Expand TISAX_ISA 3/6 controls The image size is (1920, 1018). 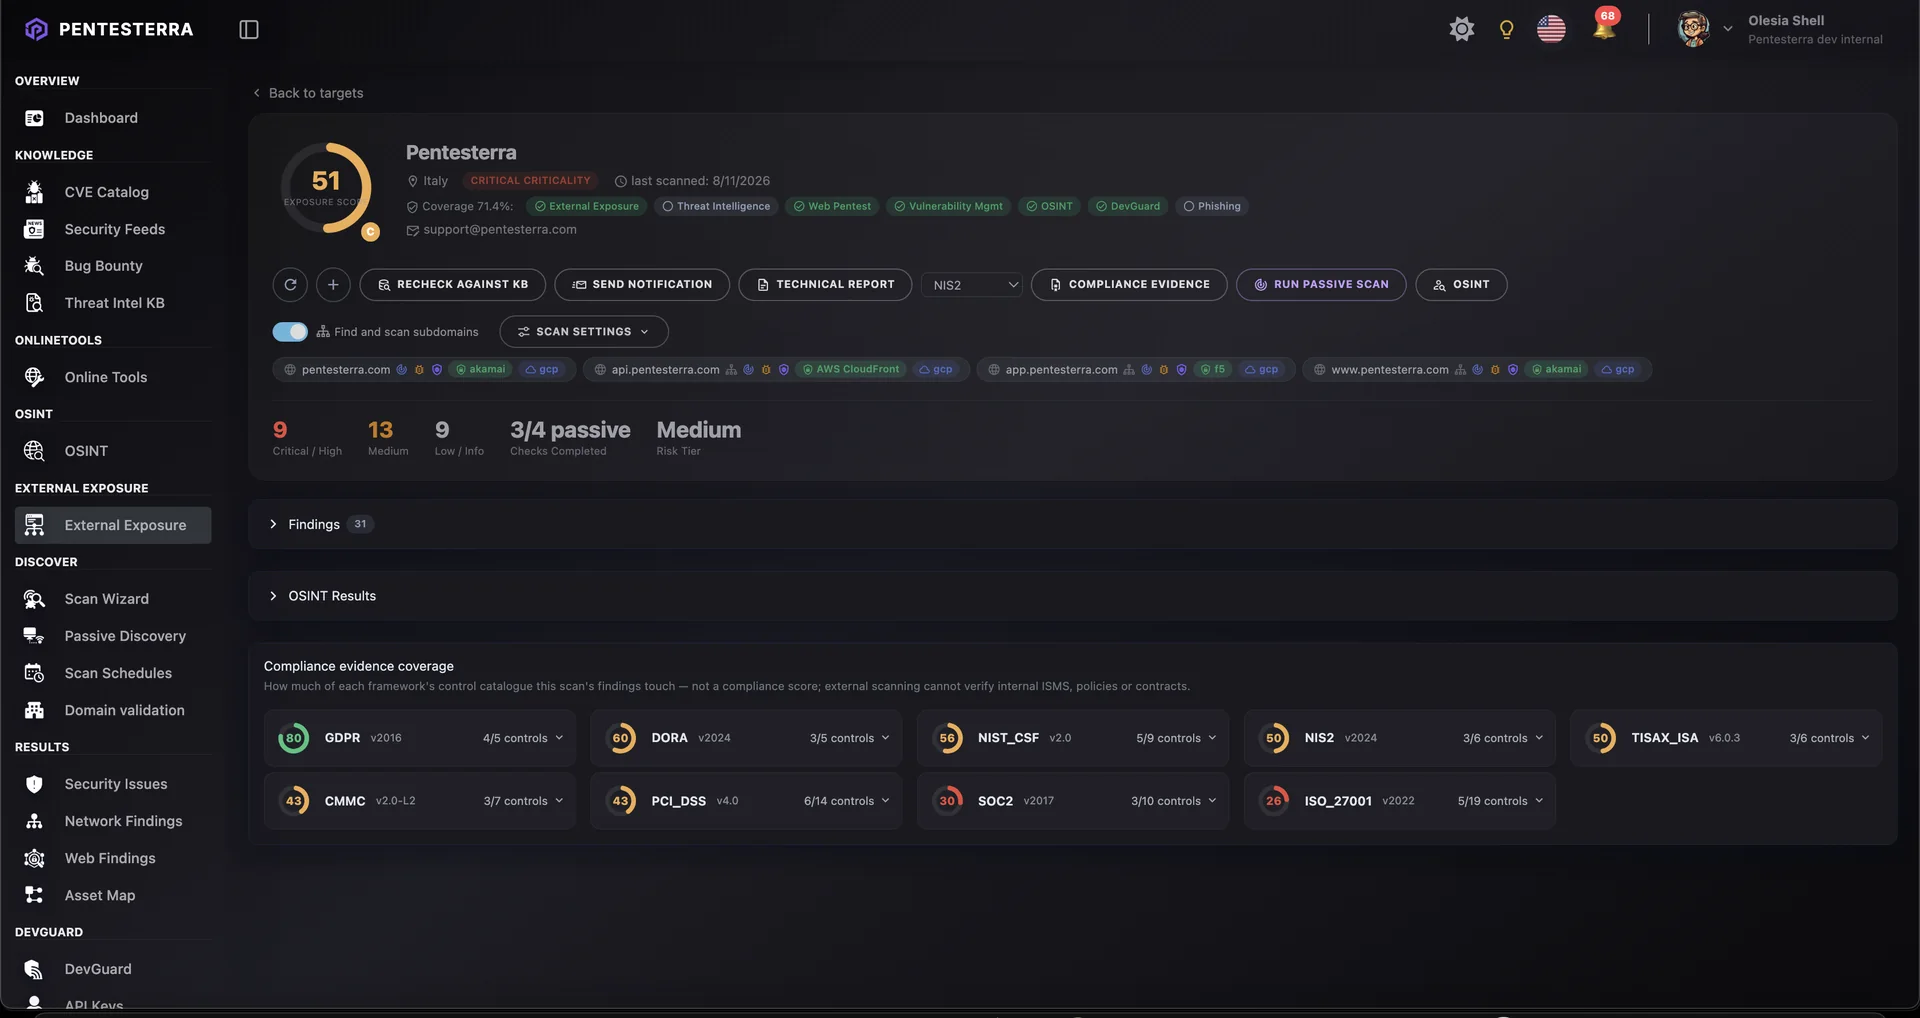click(1829, 739)
